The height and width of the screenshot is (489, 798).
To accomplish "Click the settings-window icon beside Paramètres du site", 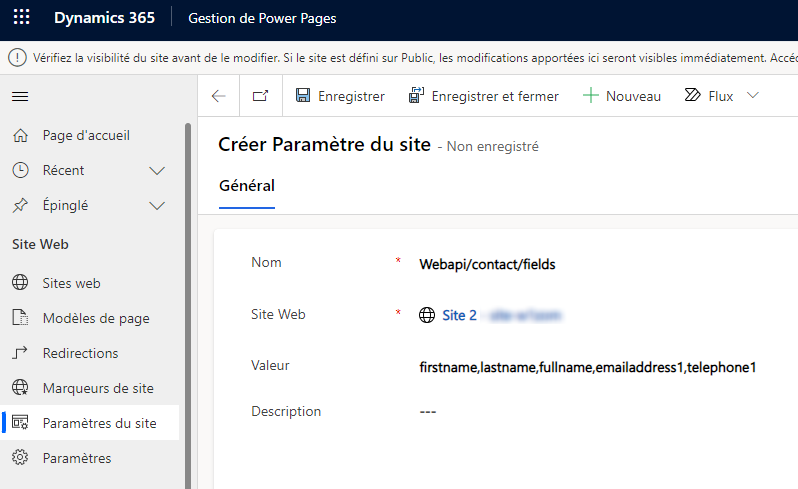I will pyautogui.click(x=20, y=422).
